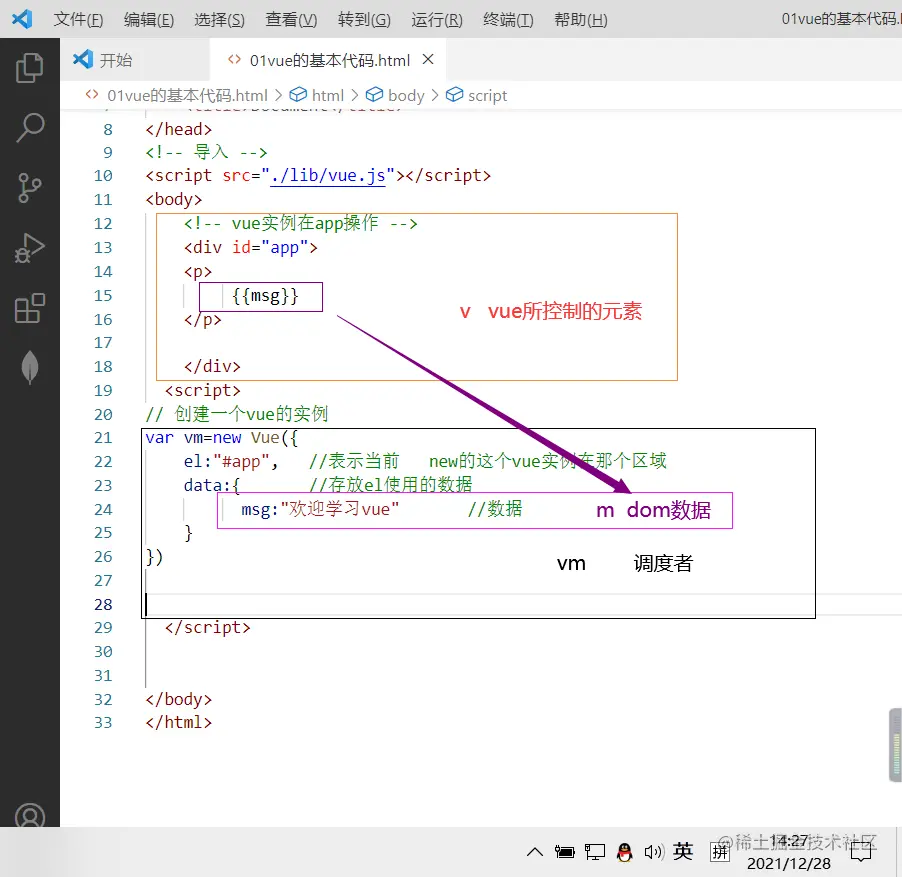Click the <div id="app"> code line
Viewport: 902px width, 877px height.
tap(250, 247)
